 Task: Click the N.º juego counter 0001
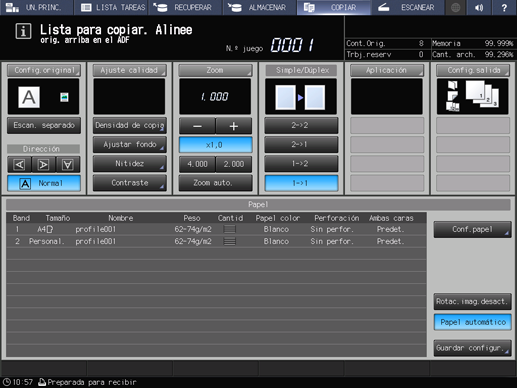(x=292, y=45)
